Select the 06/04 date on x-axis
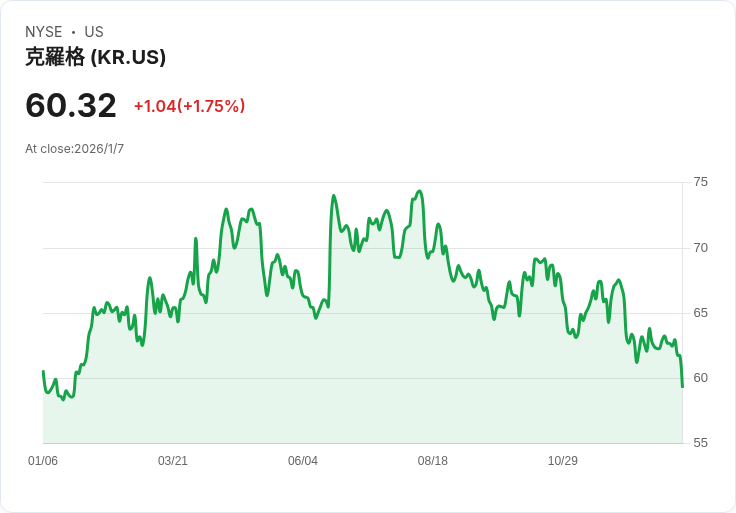 tap(303, 461)
